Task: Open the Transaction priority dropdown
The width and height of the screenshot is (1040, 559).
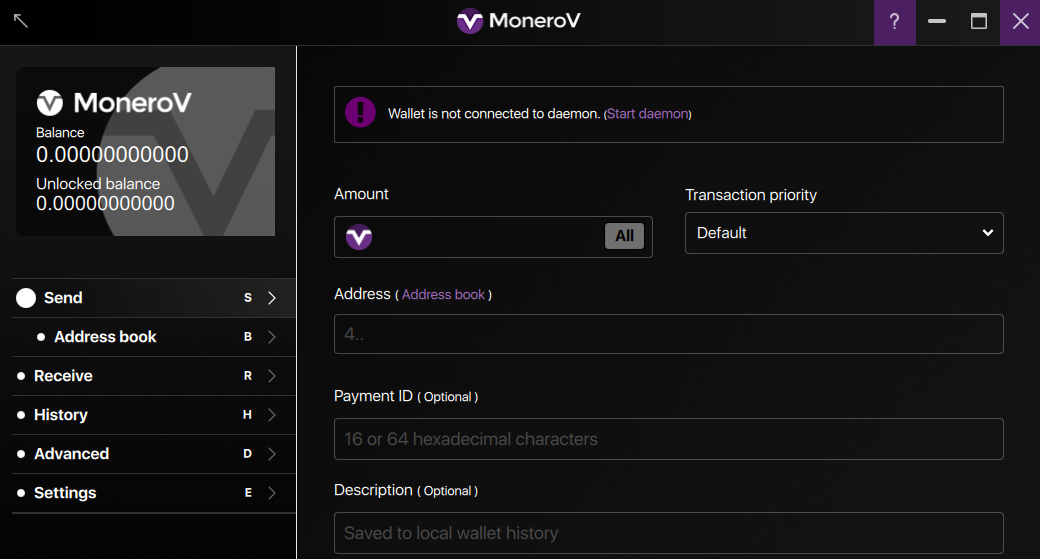Action: coord(844,233)
